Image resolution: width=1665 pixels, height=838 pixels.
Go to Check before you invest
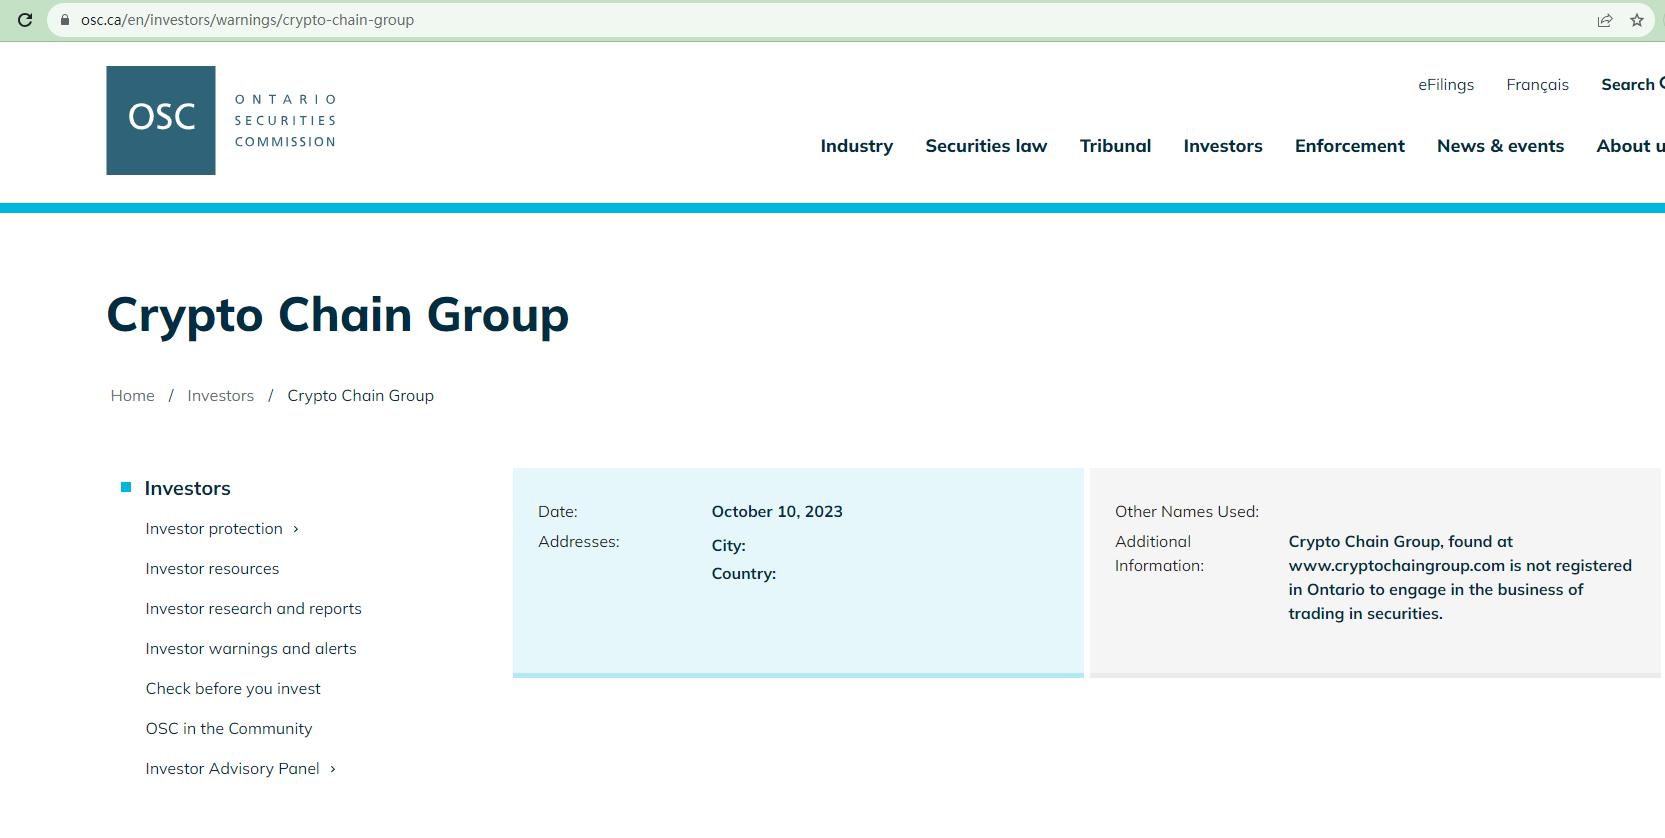pos(233,689)
